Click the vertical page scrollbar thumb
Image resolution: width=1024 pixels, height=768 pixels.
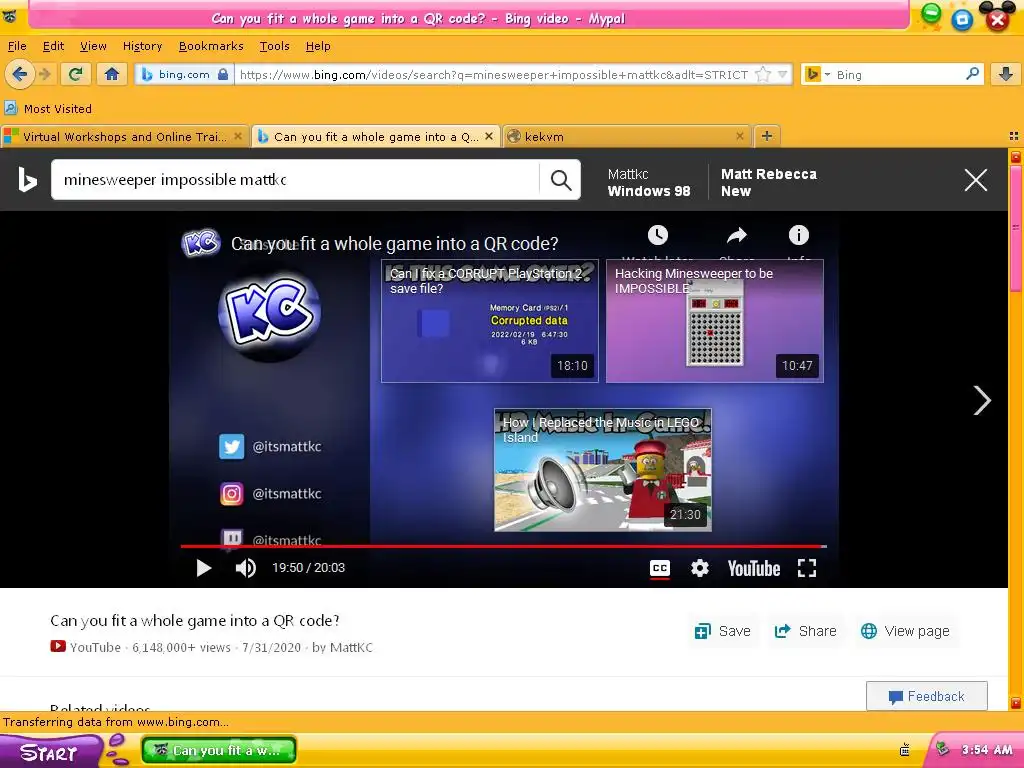click(1016, 229)
